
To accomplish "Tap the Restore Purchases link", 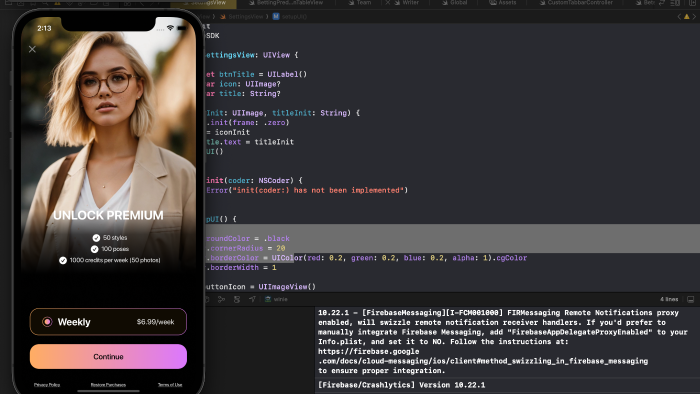I will point(108,385).
